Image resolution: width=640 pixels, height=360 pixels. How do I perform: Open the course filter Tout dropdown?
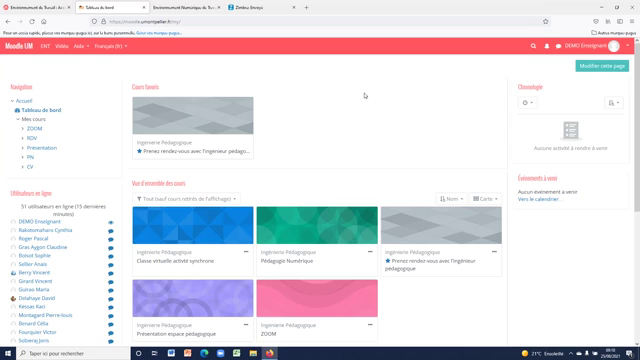click(x=187, y=199)
